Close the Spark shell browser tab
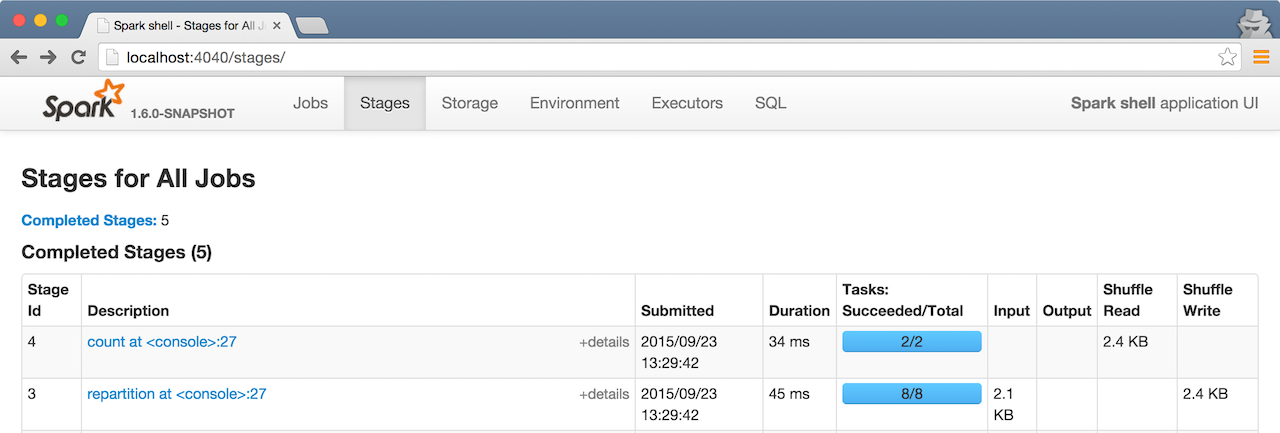 pos(277,25)
